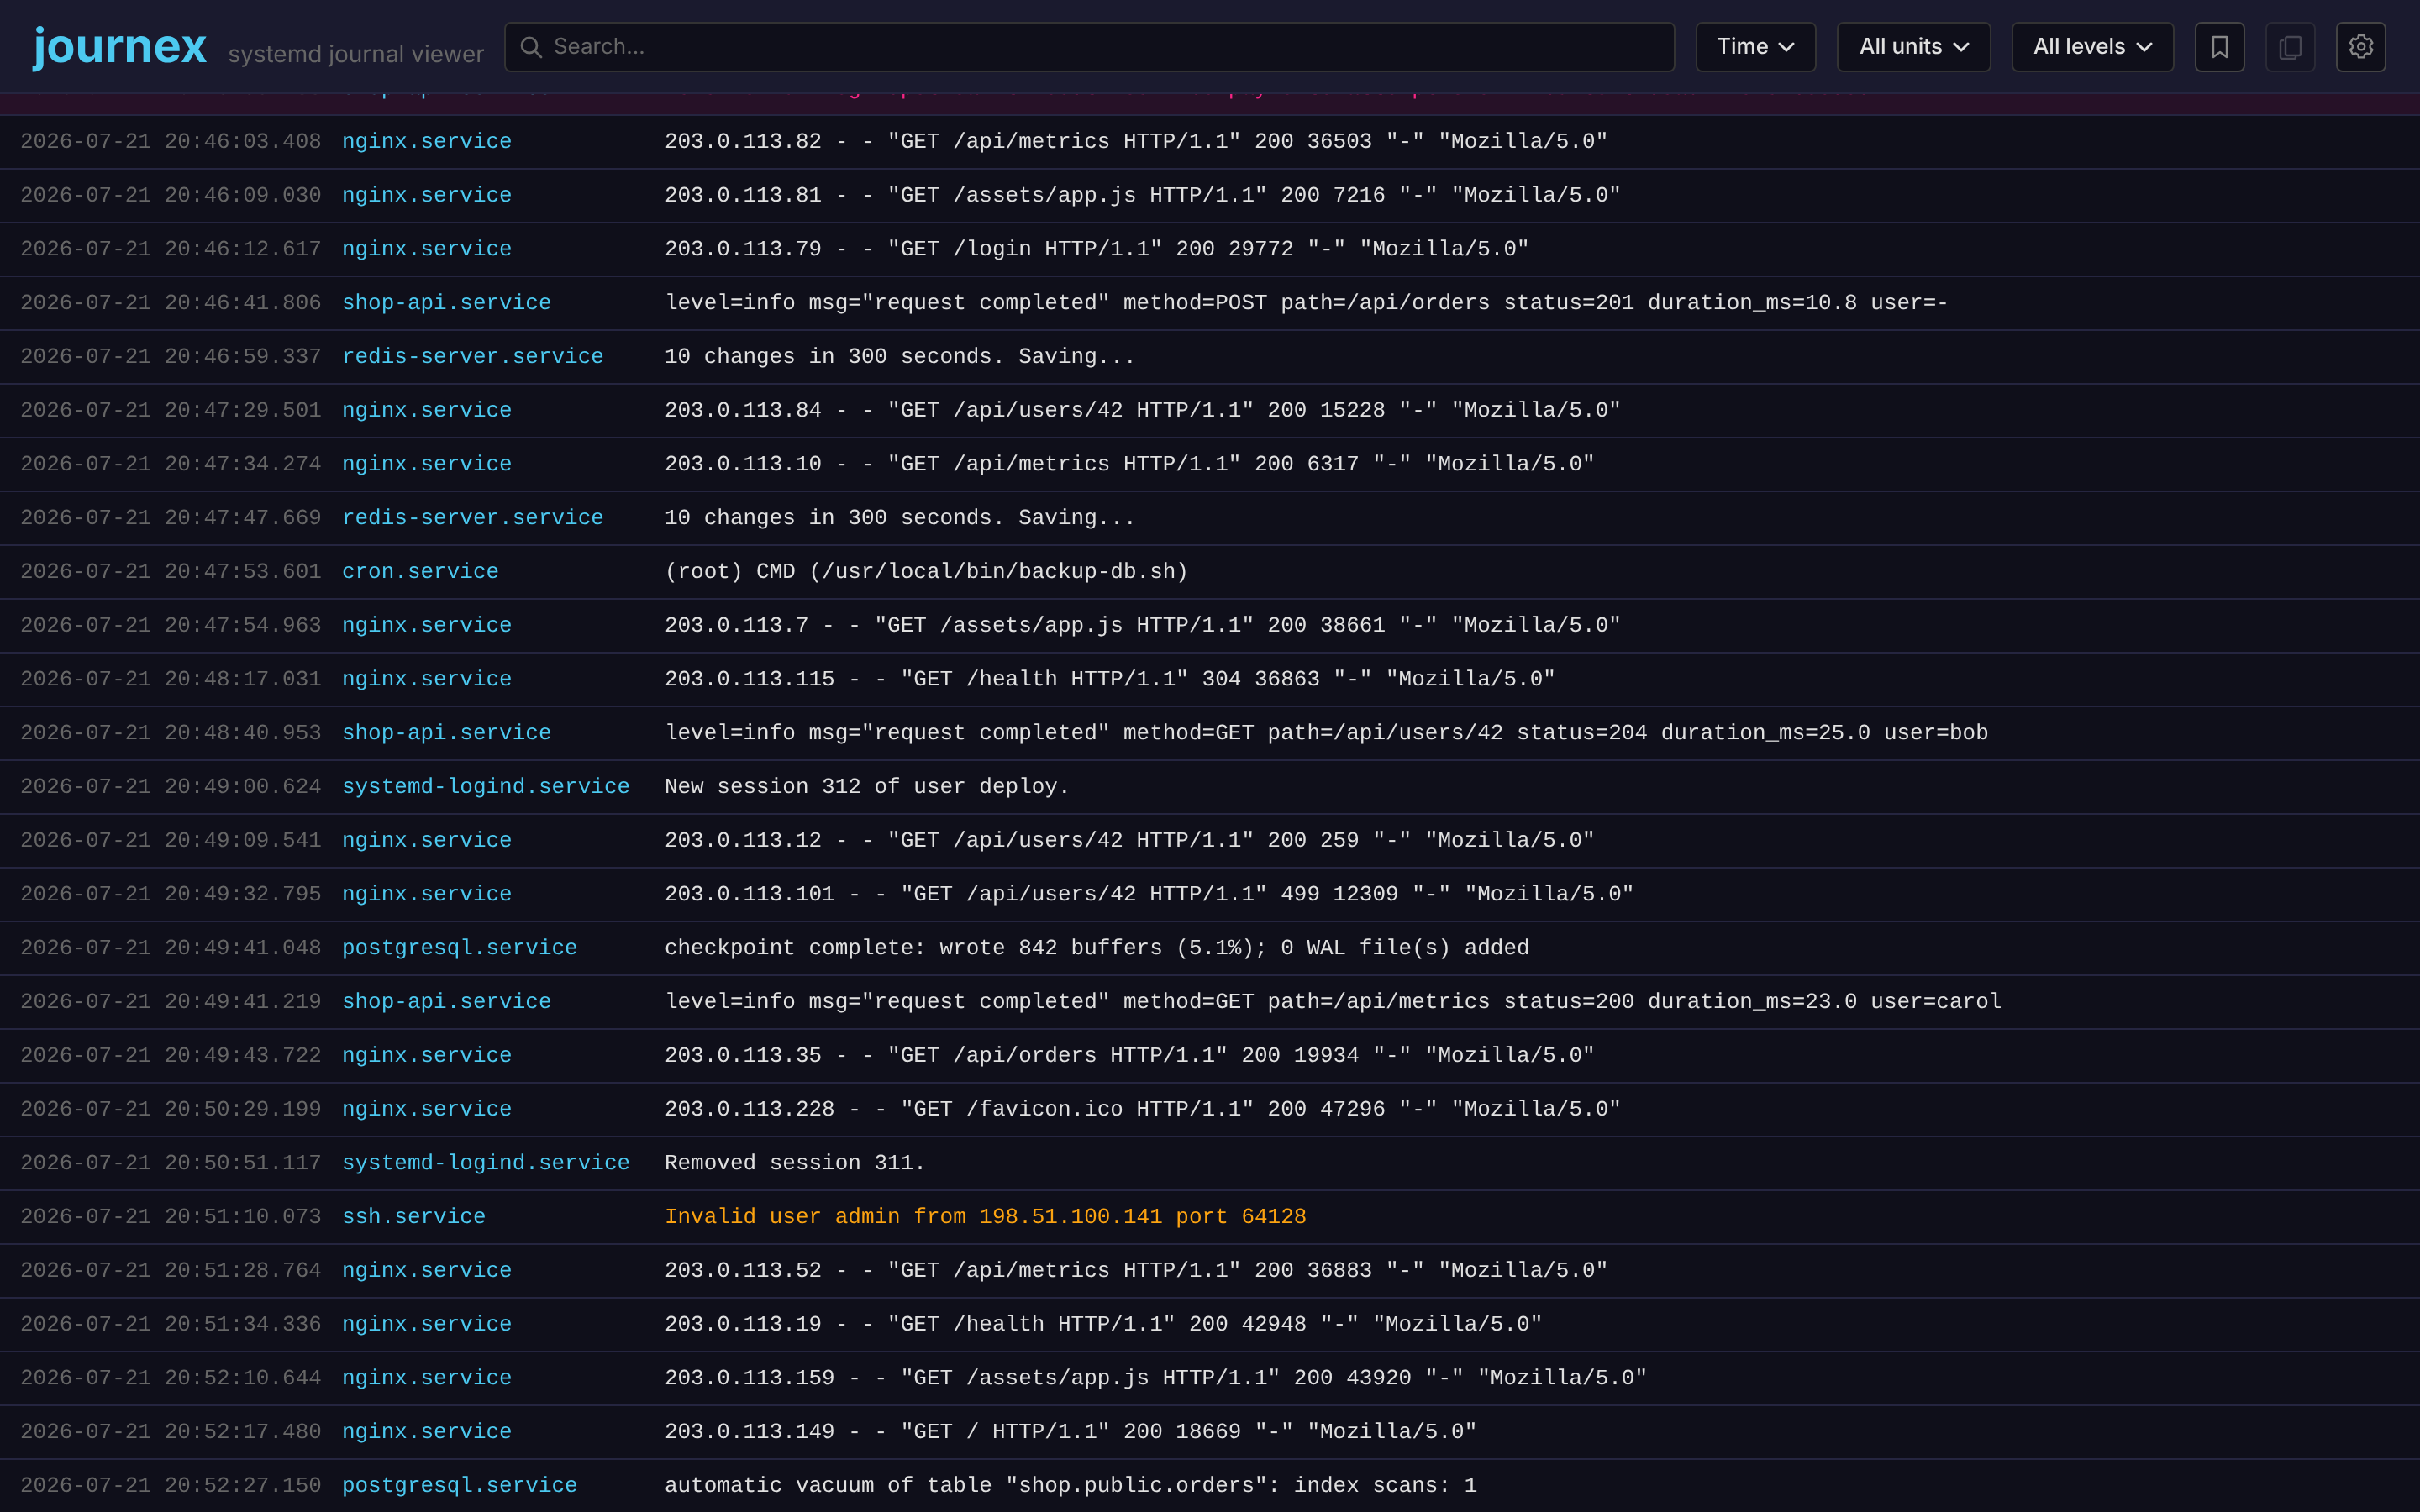2420x1512 pixels.
Task: Click the user=bob request completed message
Action: coord(1326,733)
